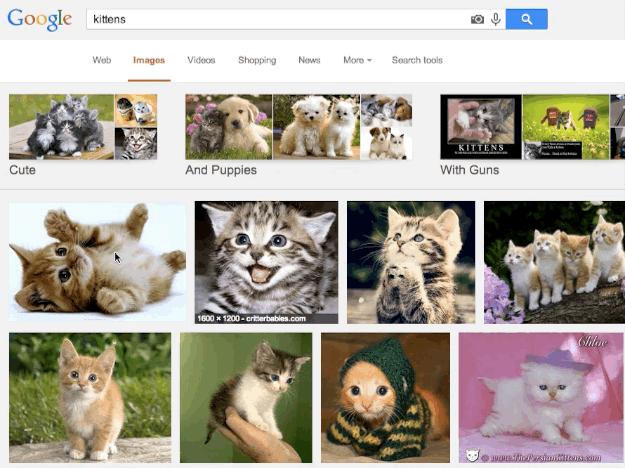Click the camera search-by-image icon
This screenshot has height=468, width=625.
tap(477, 19)
